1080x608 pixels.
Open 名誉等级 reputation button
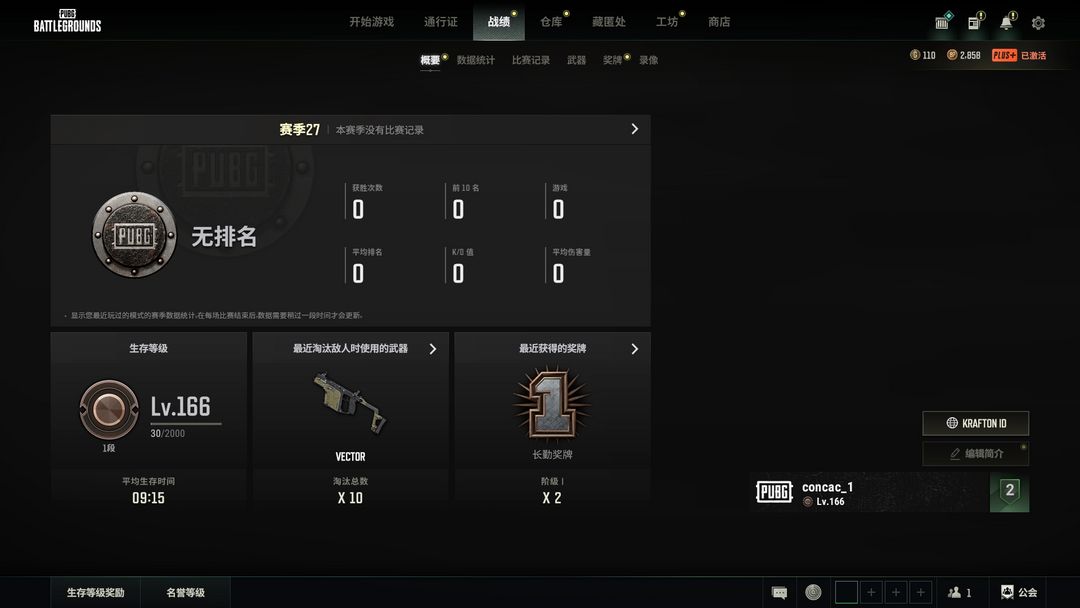pyautogui.click(x=185, y=592)
